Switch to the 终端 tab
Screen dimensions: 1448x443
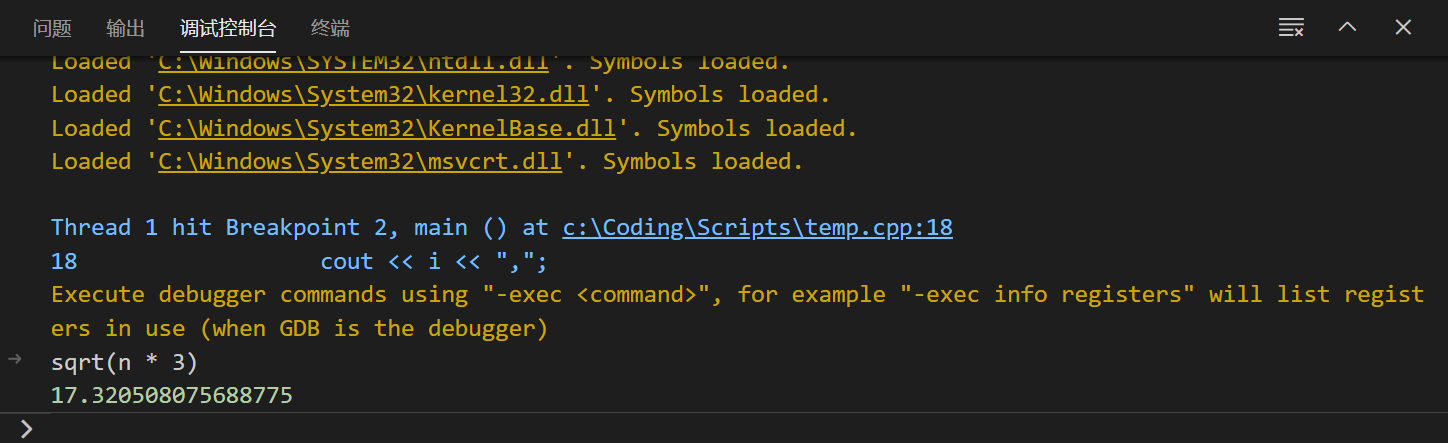330,28
